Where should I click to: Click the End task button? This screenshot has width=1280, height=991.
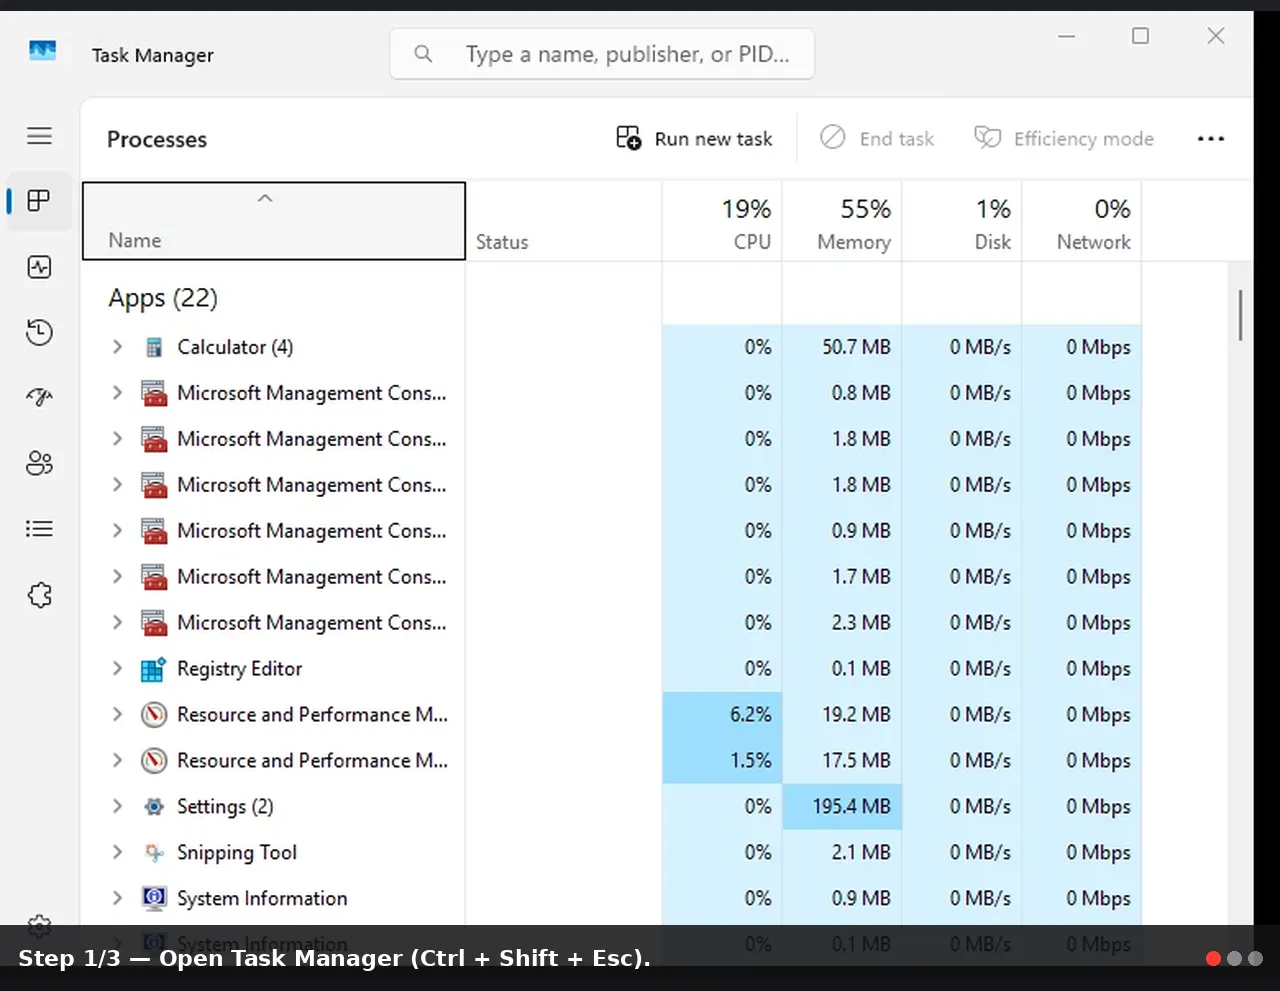click(877, 139)
